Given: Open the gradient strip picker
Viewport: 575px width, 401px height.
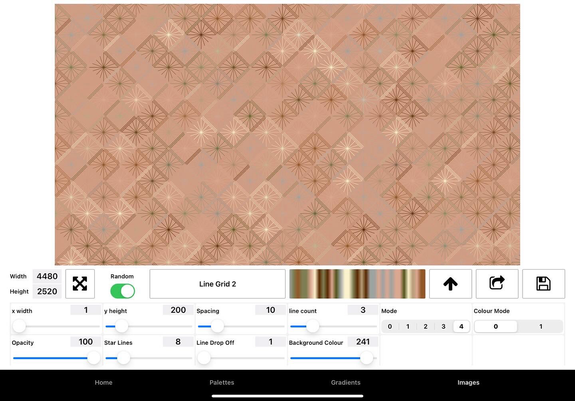Looking at the screenshot, I should (357, 284).
